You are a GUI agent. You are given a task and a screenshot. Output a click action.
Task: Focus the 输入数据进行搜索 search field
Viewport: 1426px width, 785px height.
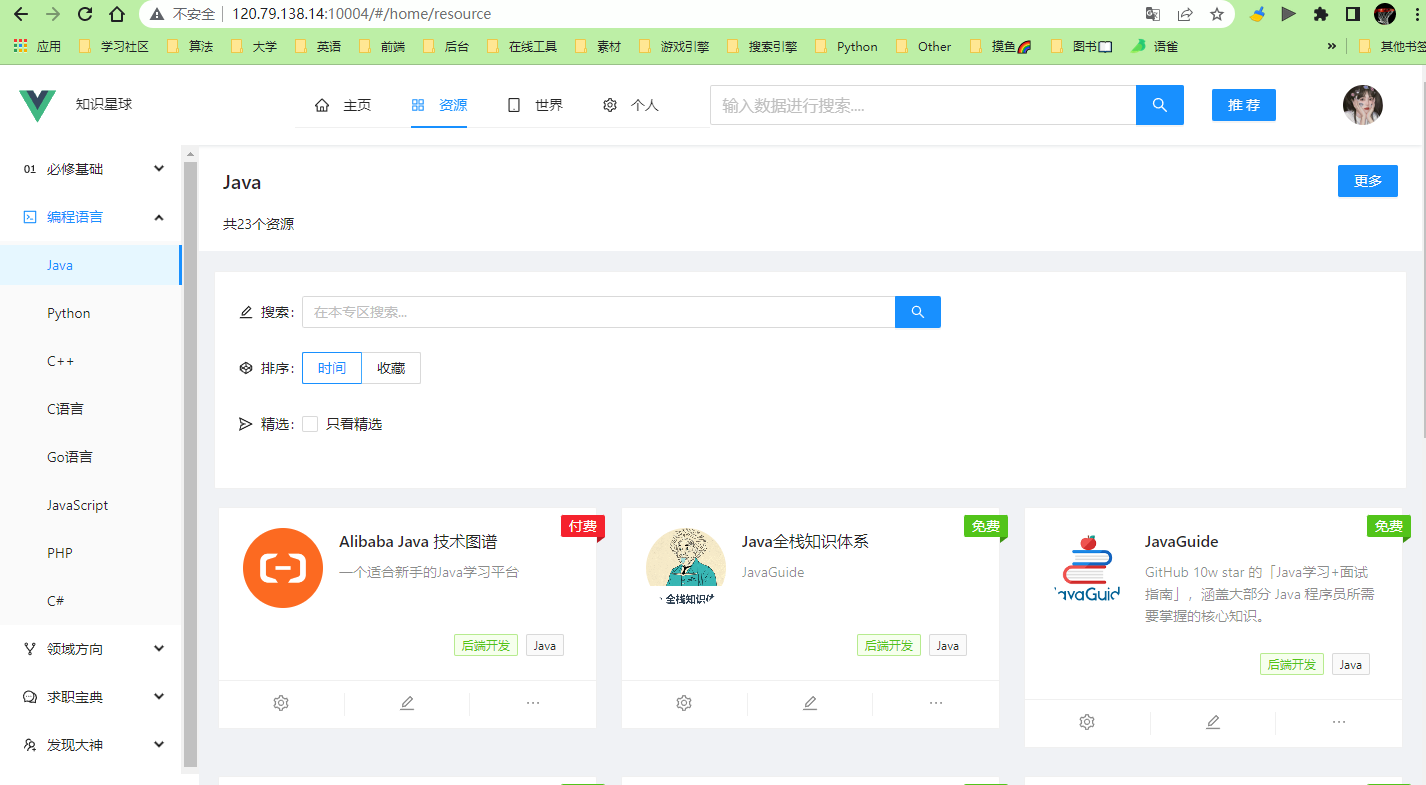tap(923, 105)
